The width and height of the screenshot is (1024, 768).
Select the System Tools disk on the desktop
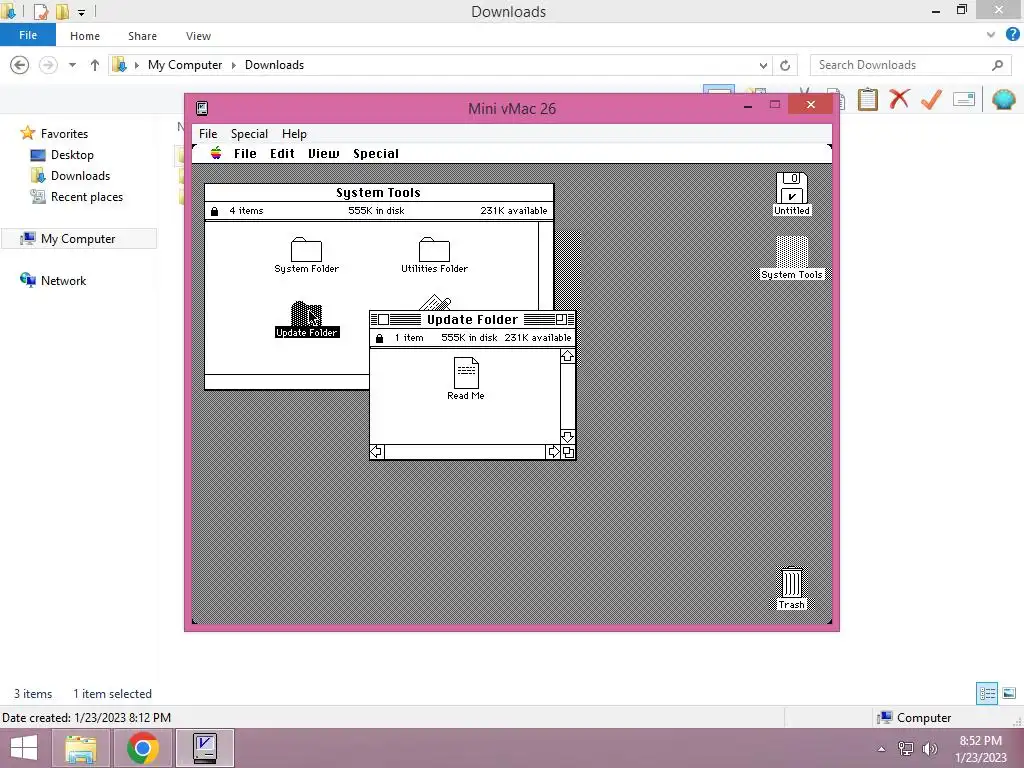[x=792, y=252]
